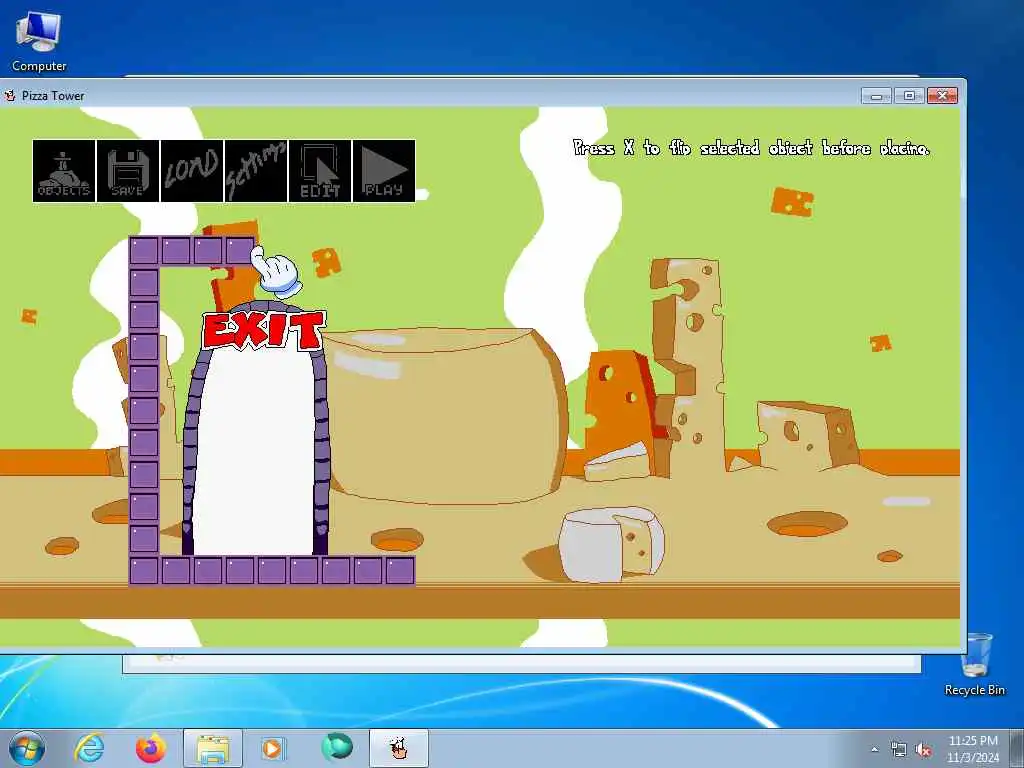The image size is (1024, 768).
Task: Open the Objects panel in the editor
Action: [x=64, y=171]
